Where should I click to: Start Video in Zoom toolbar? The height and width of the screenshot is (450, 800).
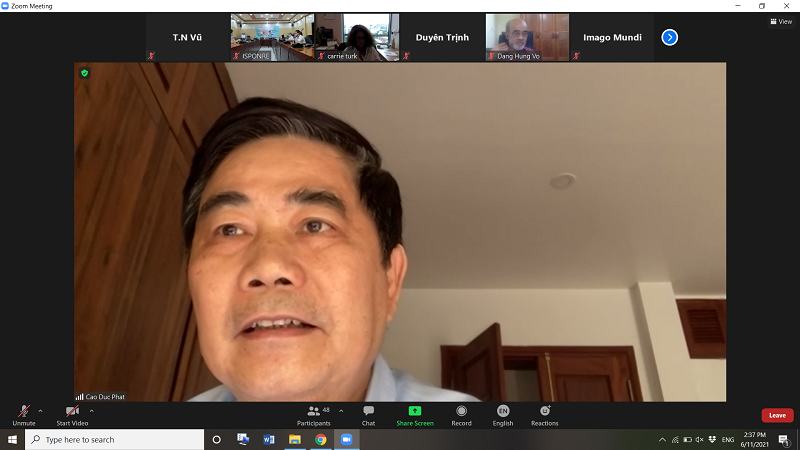[72, 412]
